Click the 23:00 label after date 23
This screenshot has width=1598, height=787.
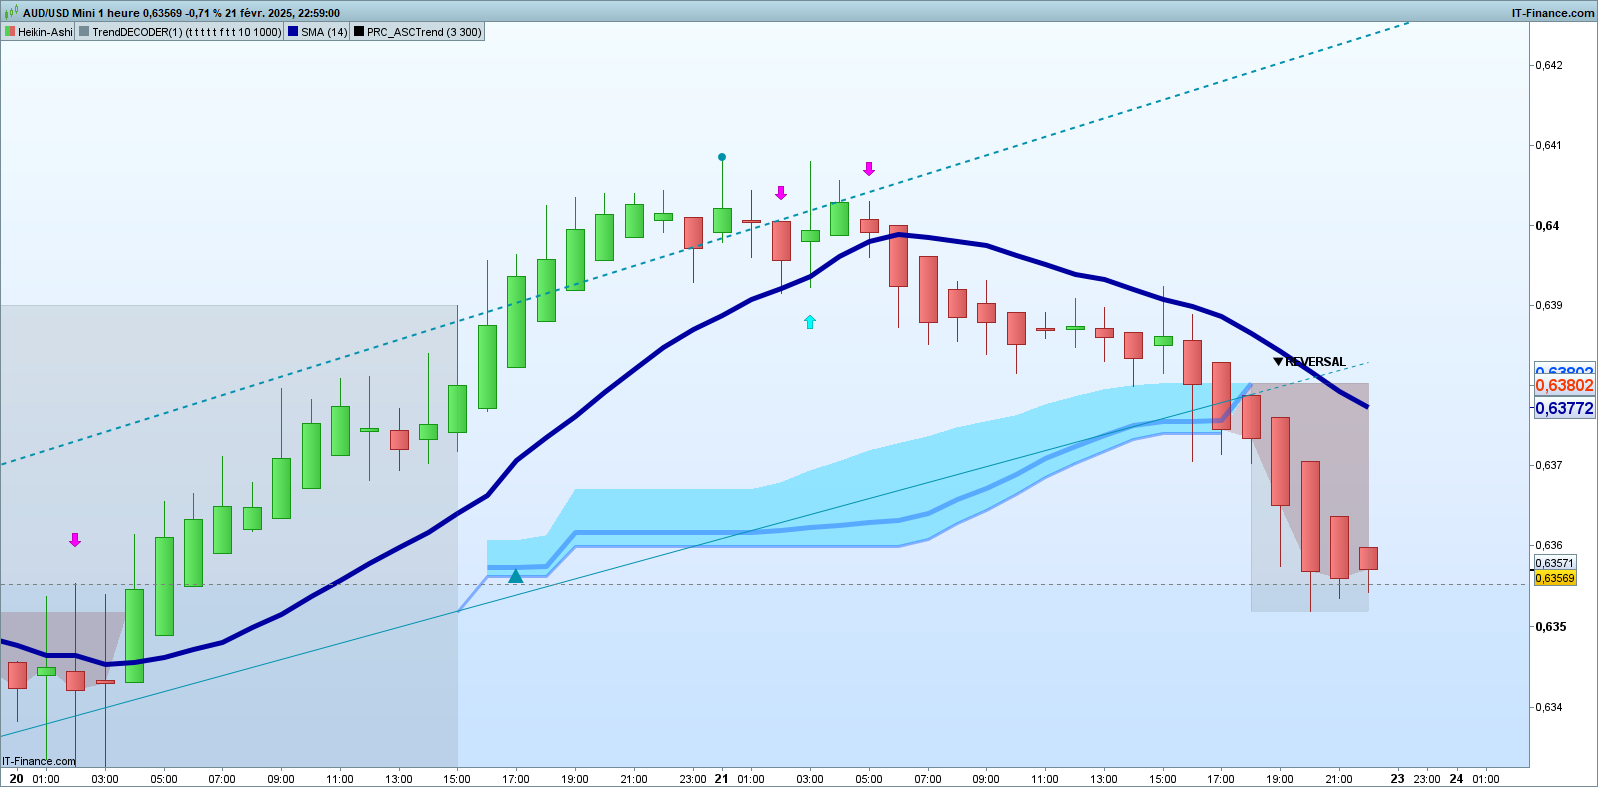(1427, 779)
